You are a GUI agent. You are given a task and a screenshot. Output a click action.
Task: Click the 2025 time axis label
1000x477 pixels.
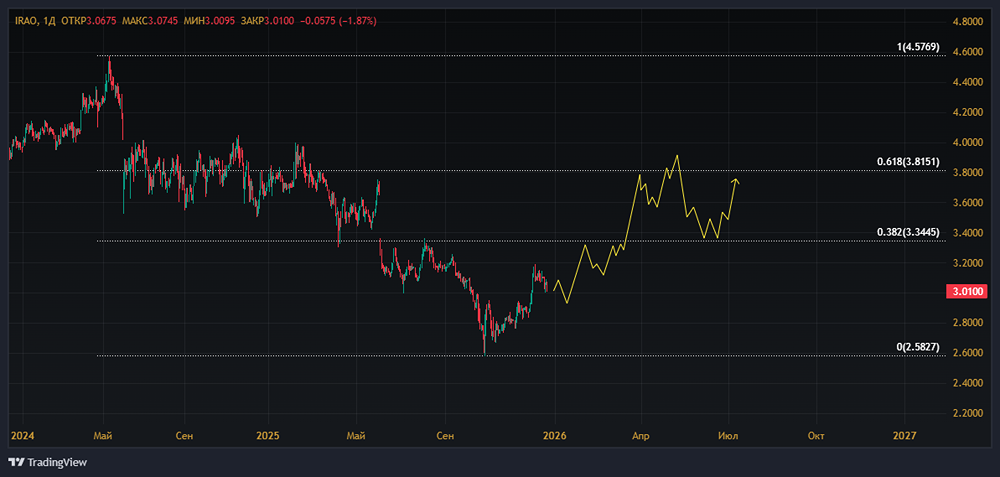click(267, 436)
